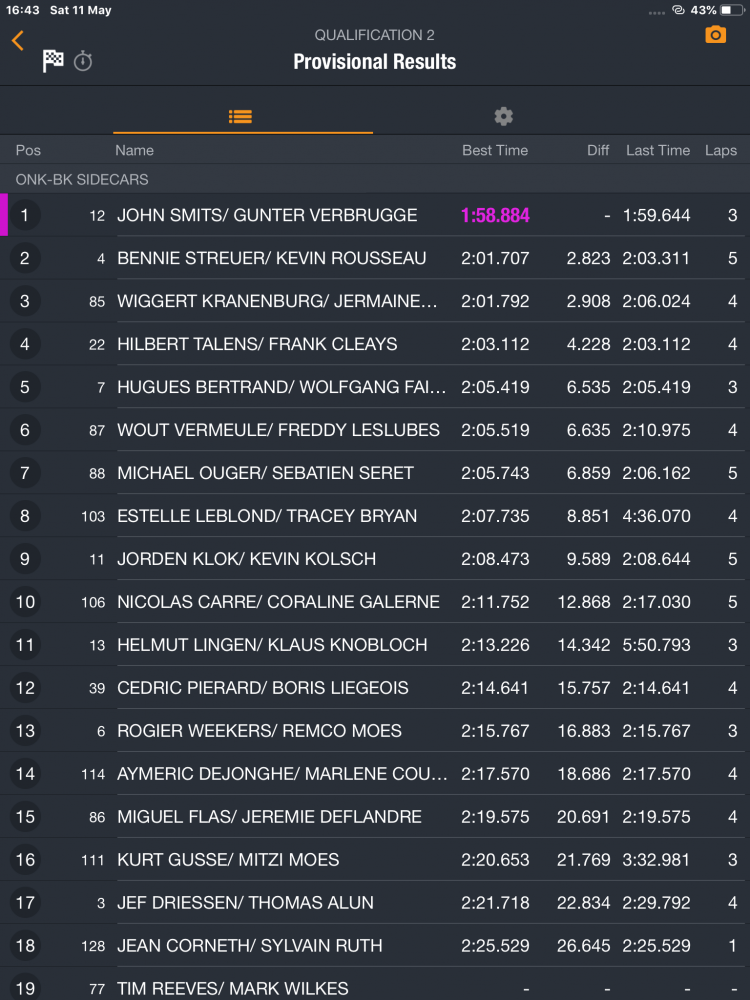The image size is (750, 1000).
Task: Tap the orange camera icon
Action: click(715, 35)
